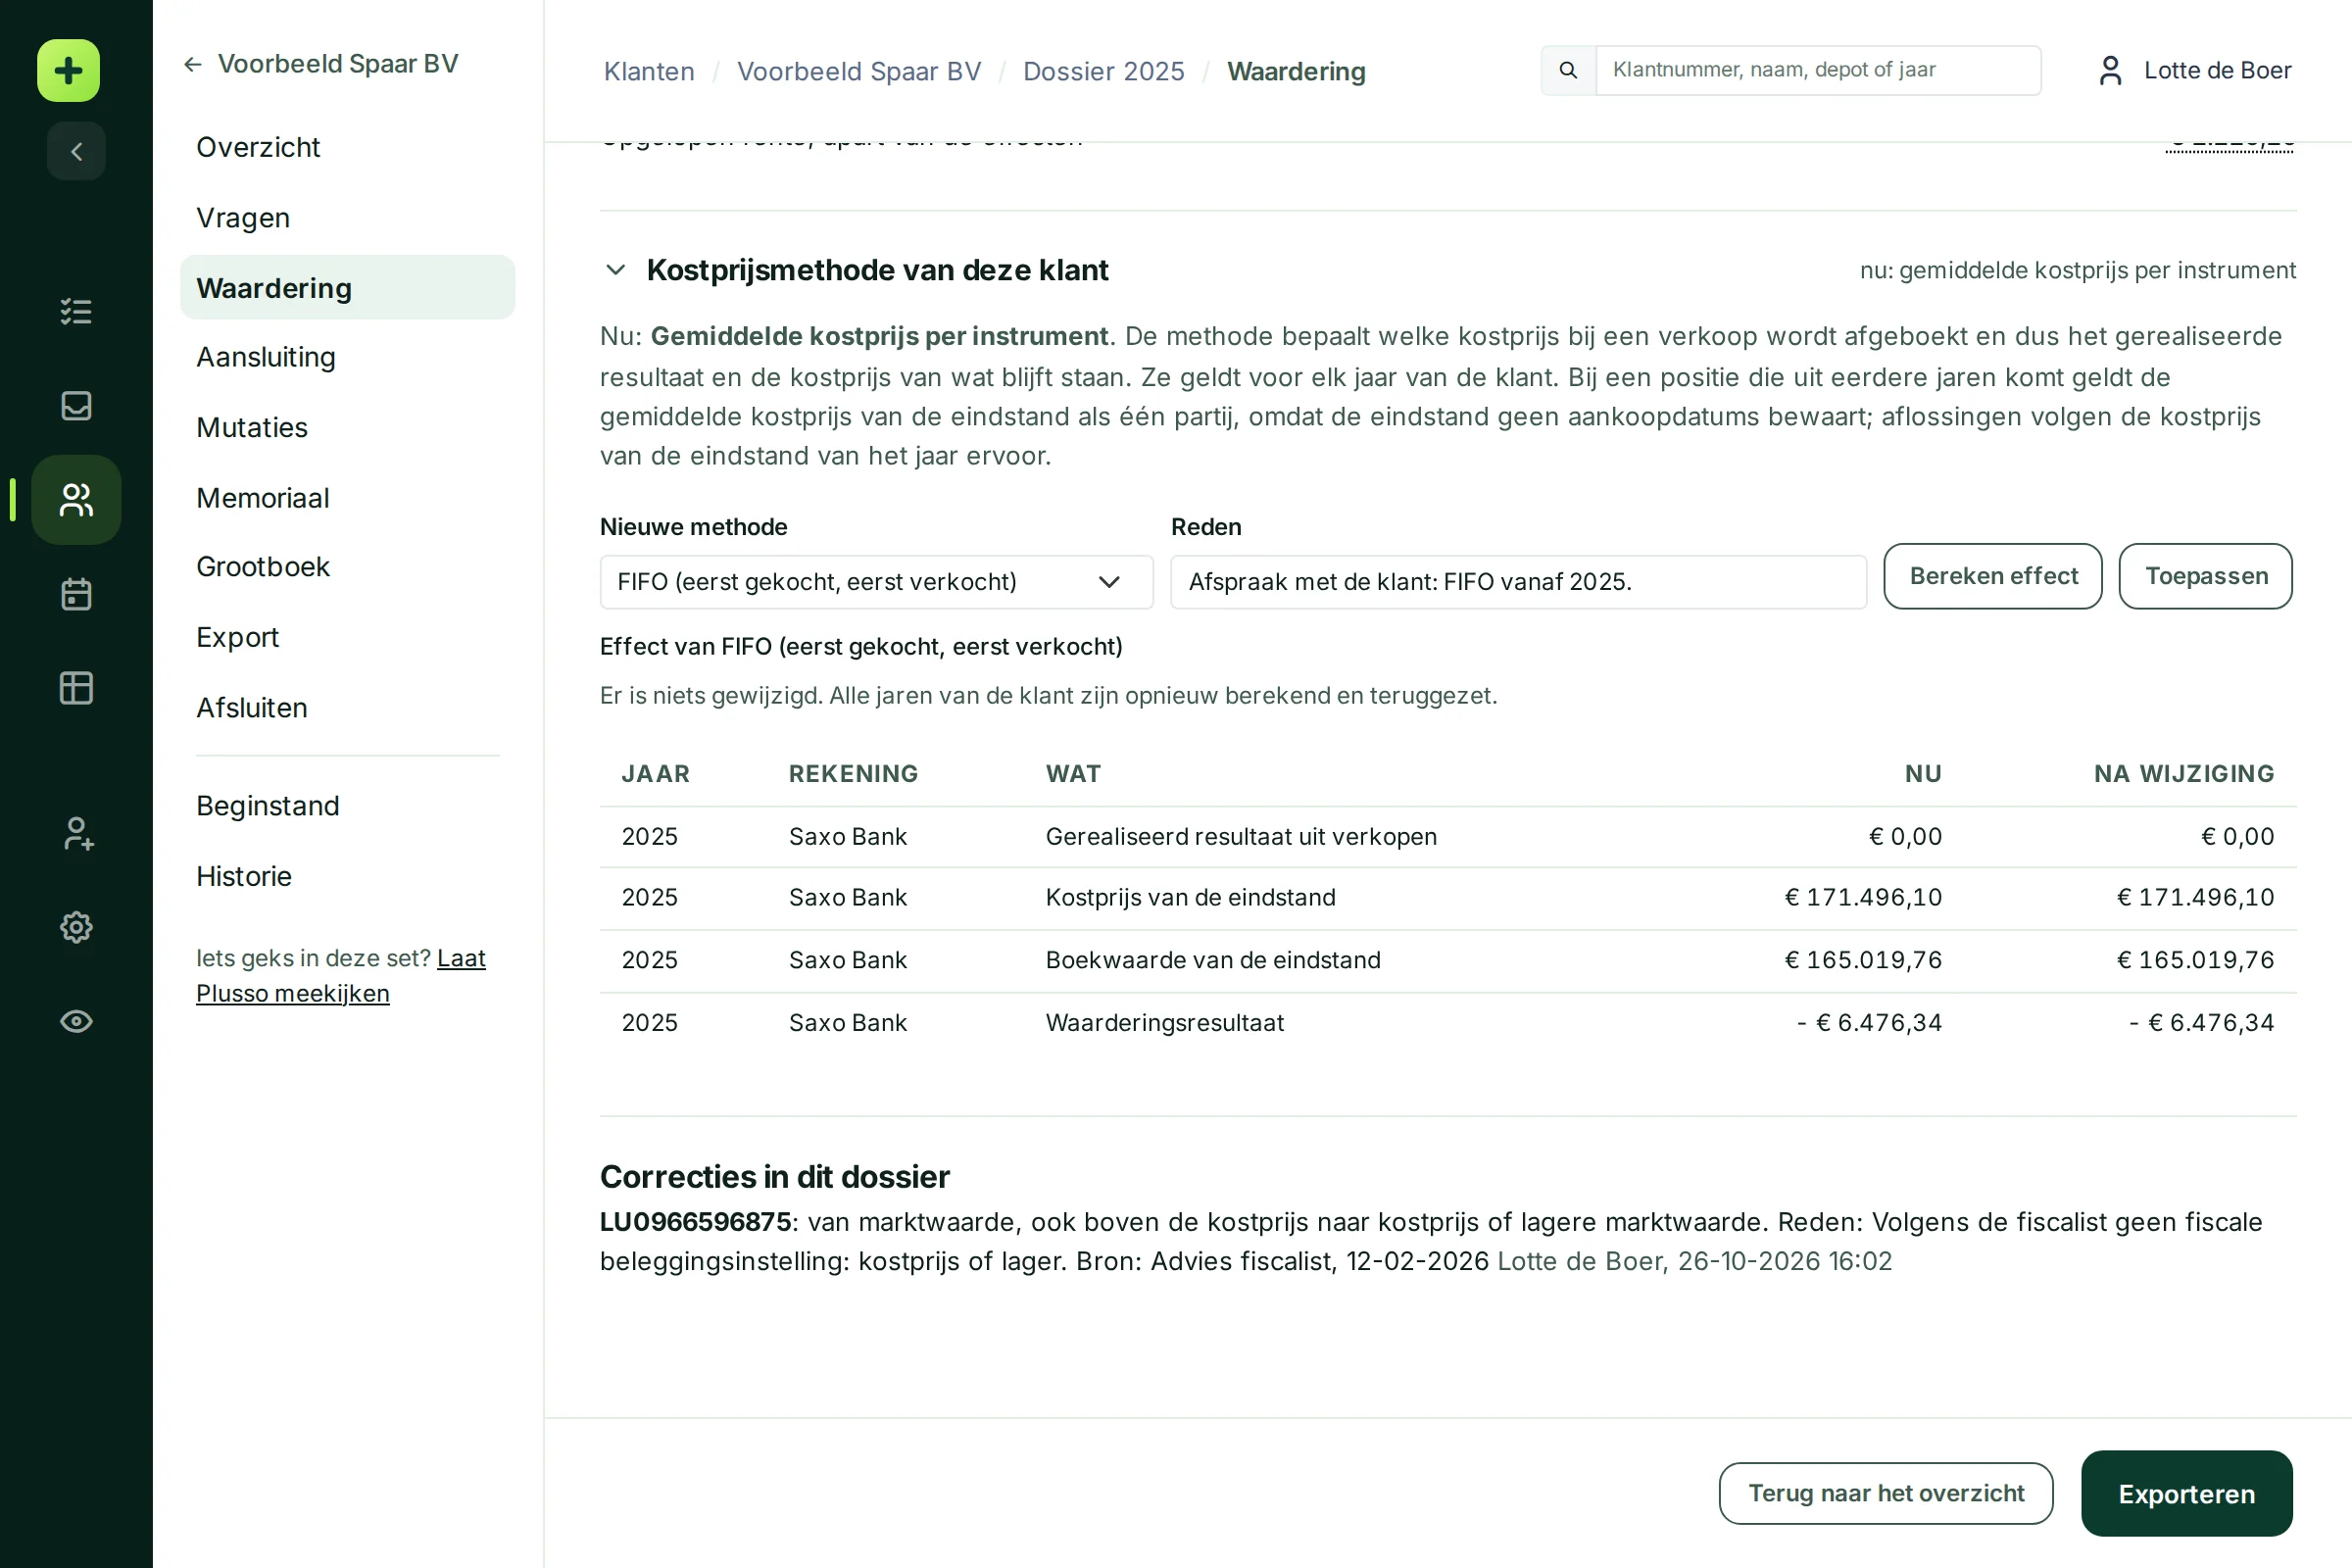Image resolution: width=2352 pixels, height=1568 pixels.
Task: Click the Voorbeeld Spaar BV sidebar title
Action: [x=338, y=64]
